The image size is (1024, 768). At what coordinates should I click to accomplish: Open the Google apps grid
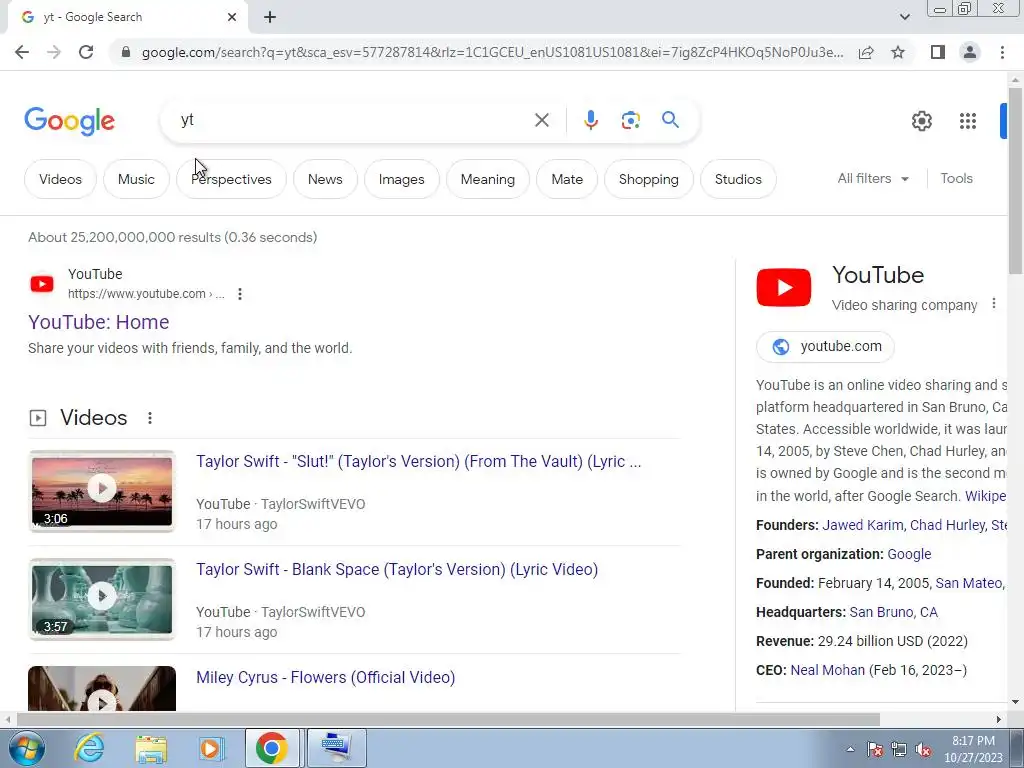click(968, 121)
